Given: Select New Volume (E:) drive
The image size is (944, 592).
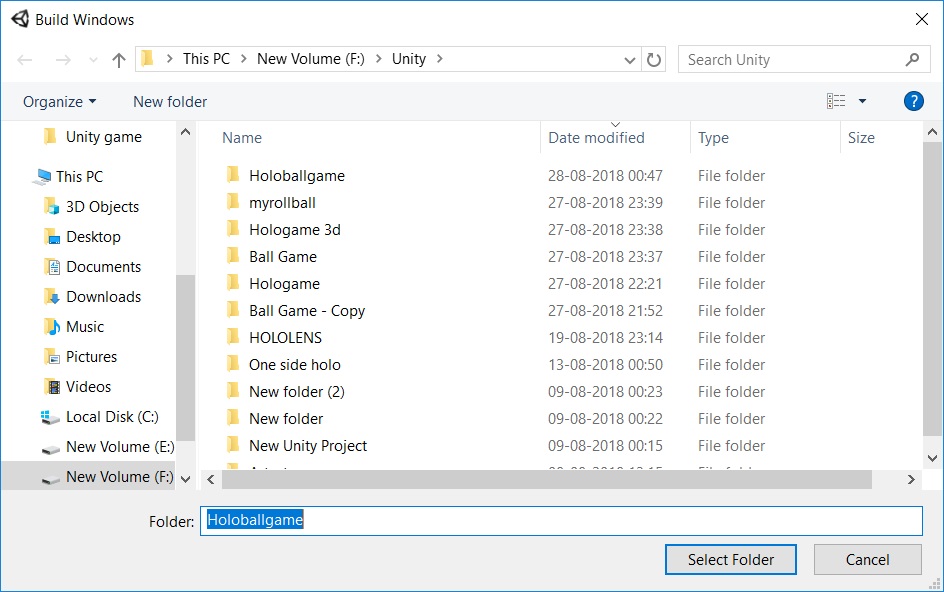Looking at the screenshot, I should click(x=107, y=447).
